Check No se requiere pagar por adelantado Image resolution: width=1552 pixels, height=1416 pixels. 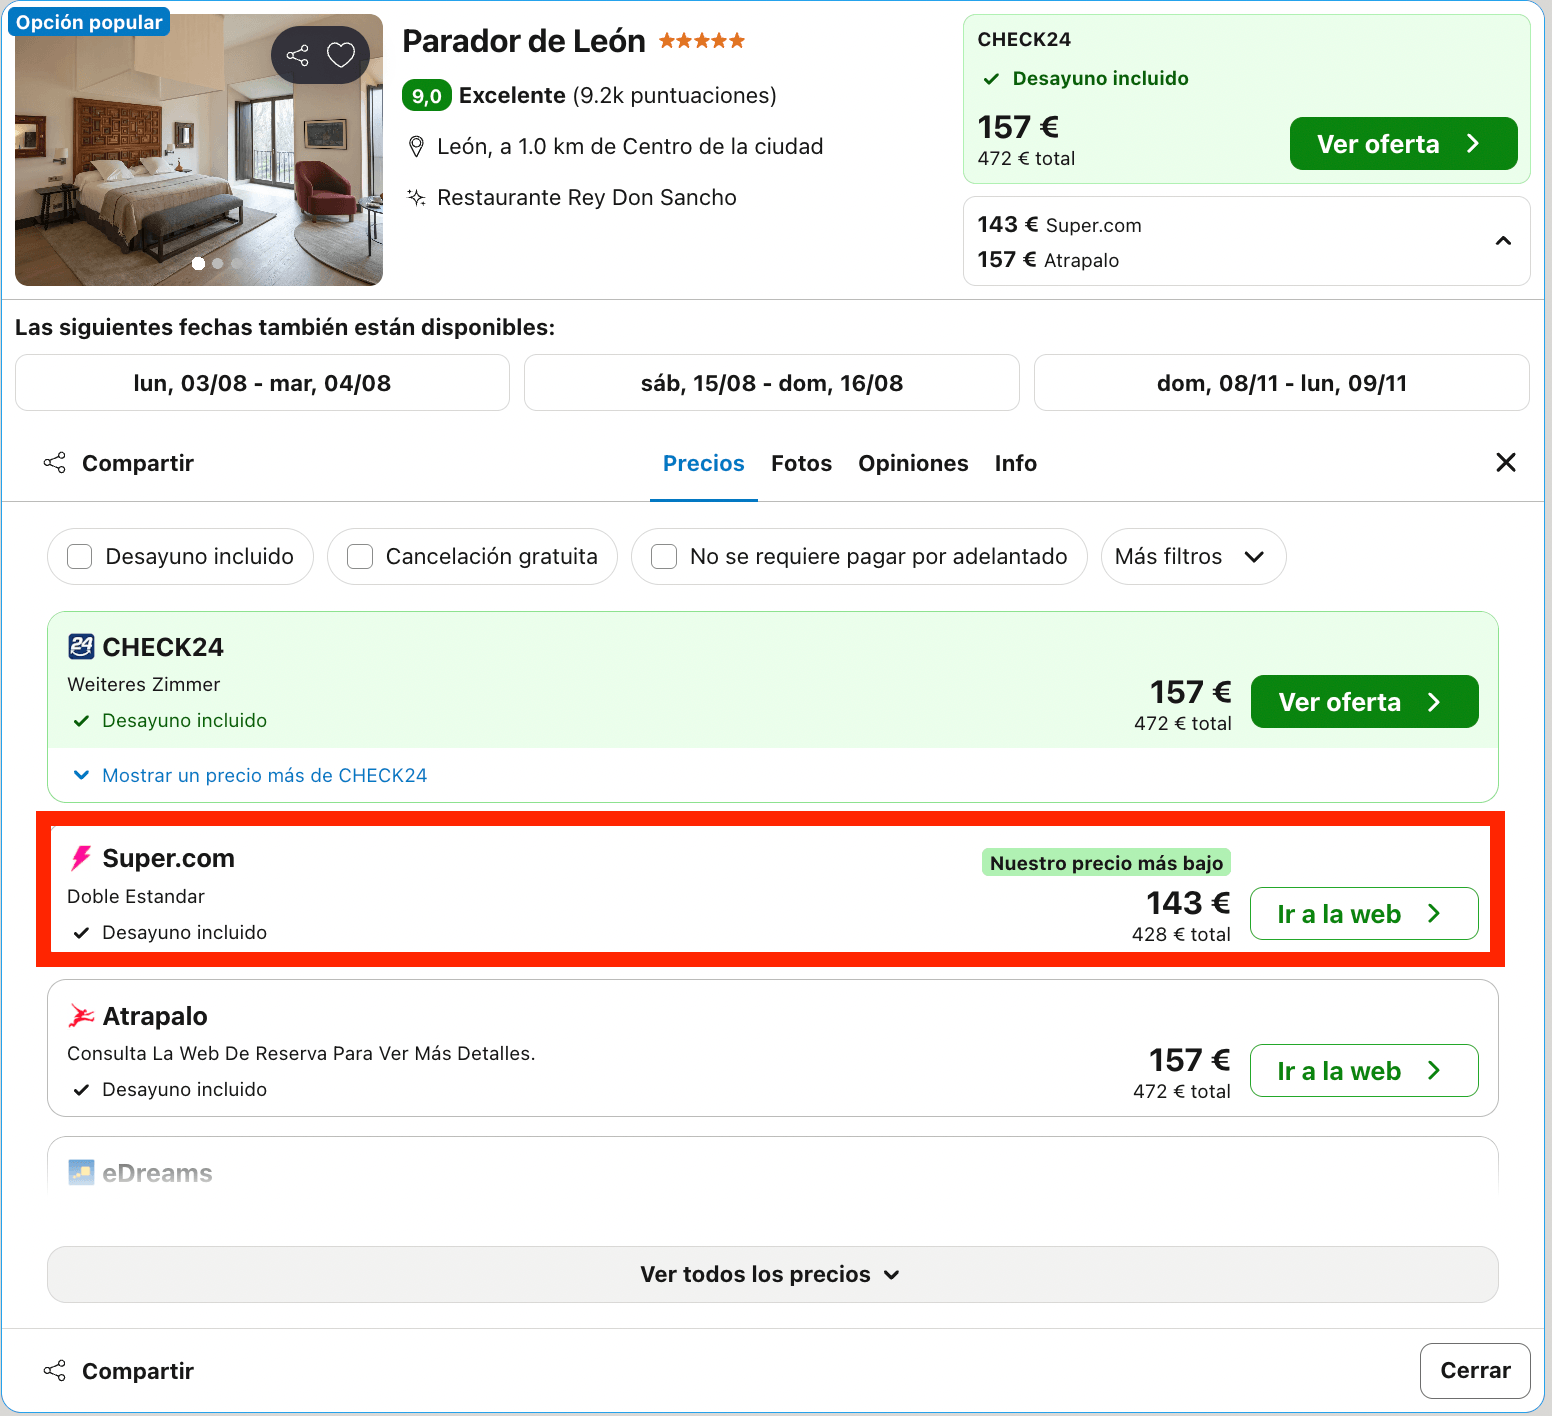664,556
